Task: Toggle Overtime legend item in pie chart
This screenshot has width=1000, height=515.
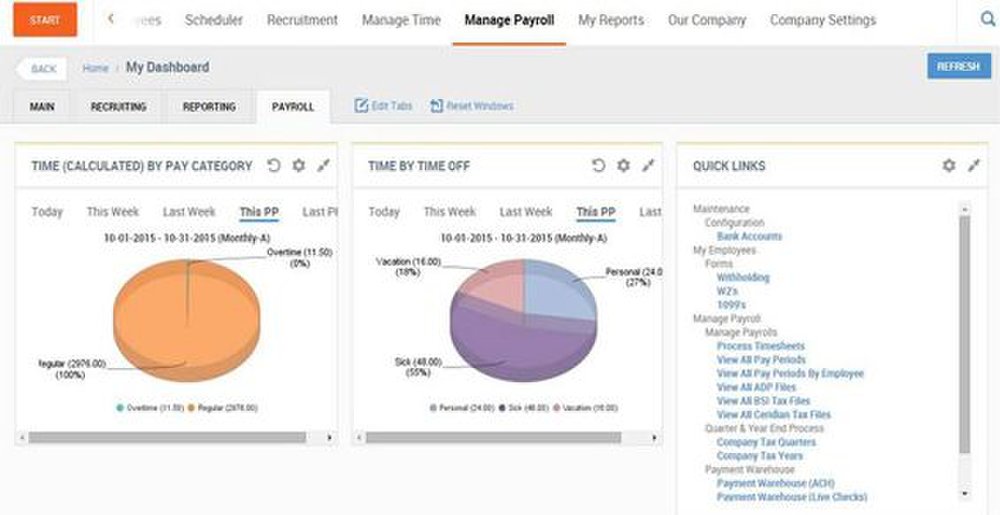Action: pyautogui.click(x=151, y=408)
